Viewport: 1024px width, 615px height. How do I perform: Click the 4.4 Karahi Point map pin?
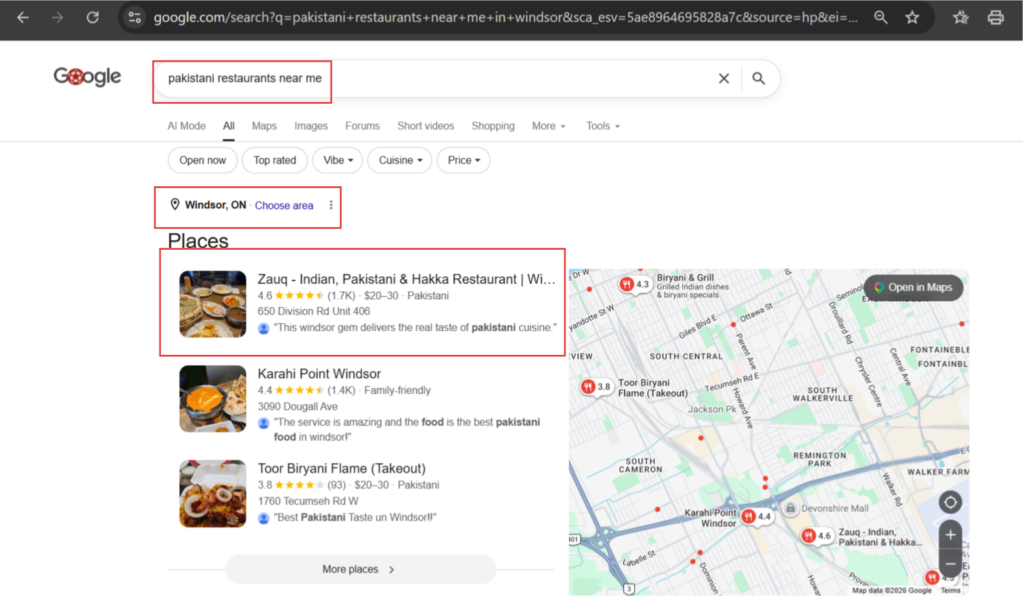[757, 516]
